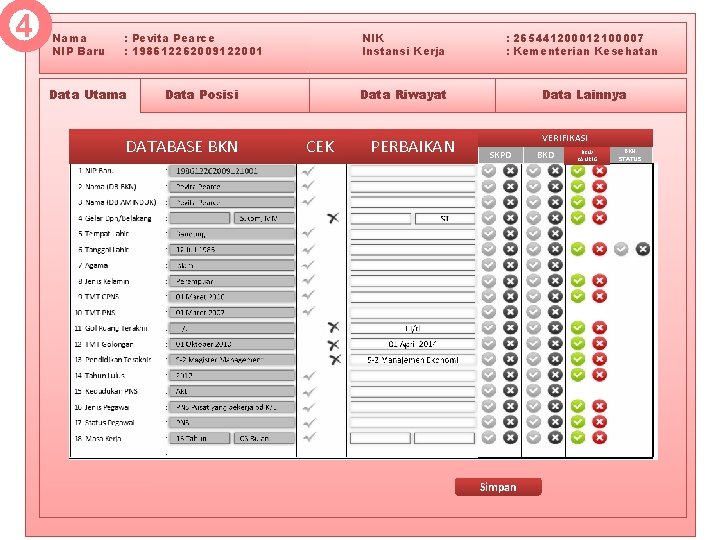Click SKPD gray check on Nama (DB ADMINDUK) row
Screen dimensions: 720x540
click(489, 202)
